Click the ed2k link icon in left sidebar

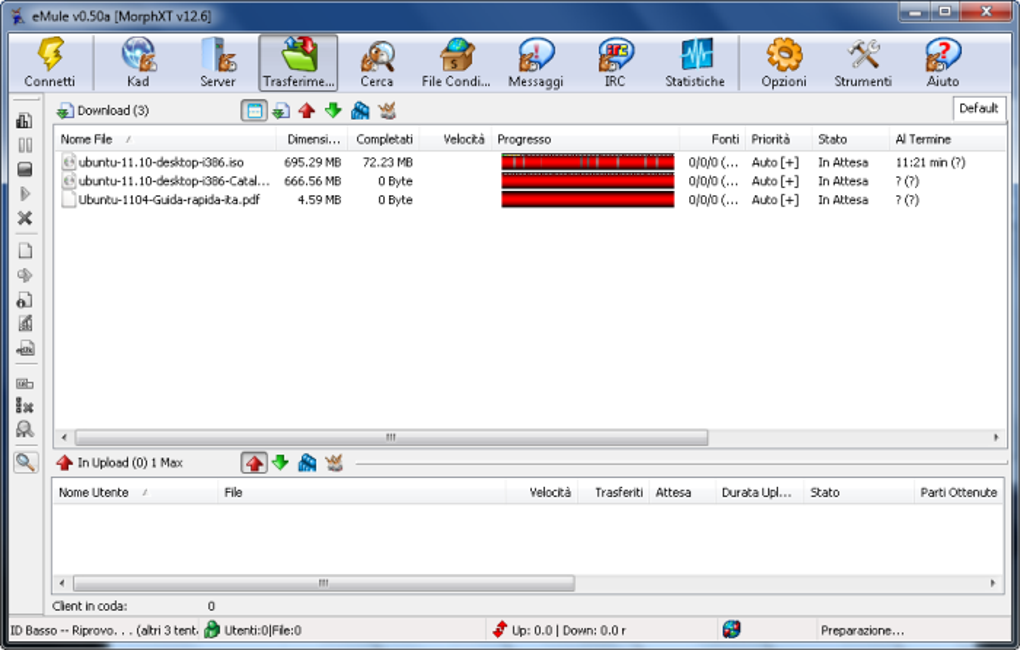(25, 348)
